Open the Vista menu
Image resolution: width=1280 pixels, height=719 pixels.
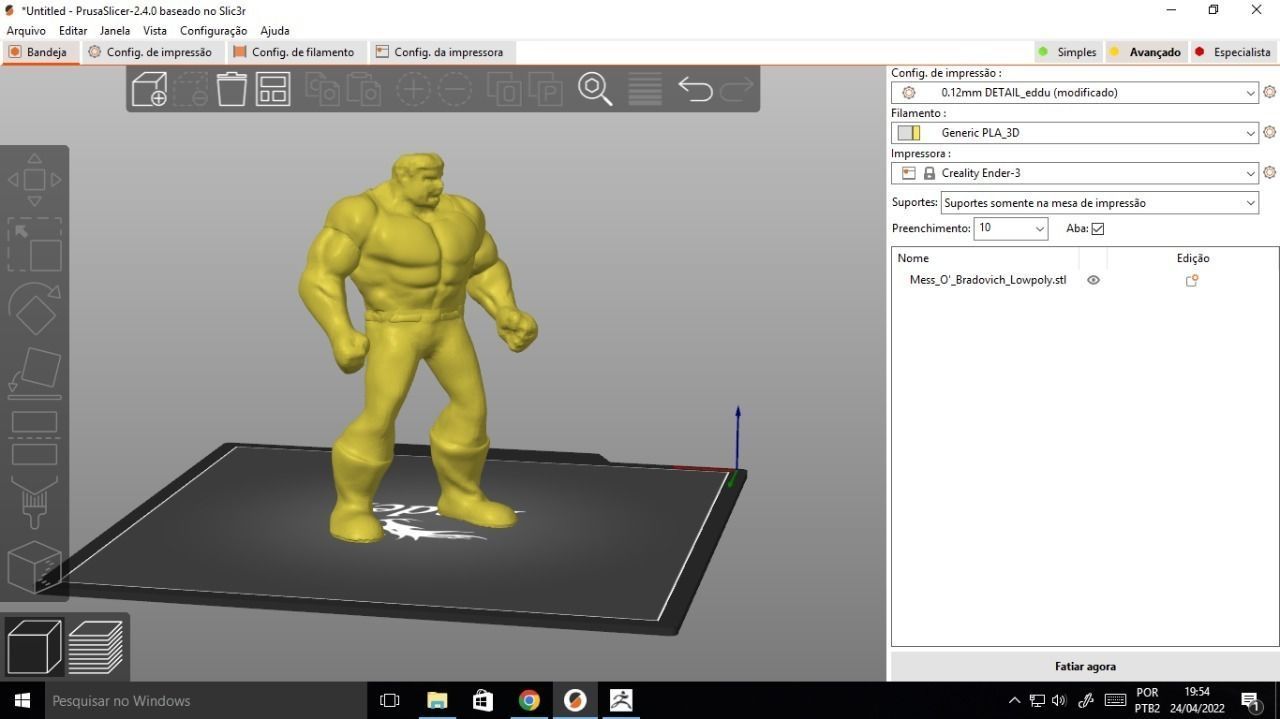(155, 31)
